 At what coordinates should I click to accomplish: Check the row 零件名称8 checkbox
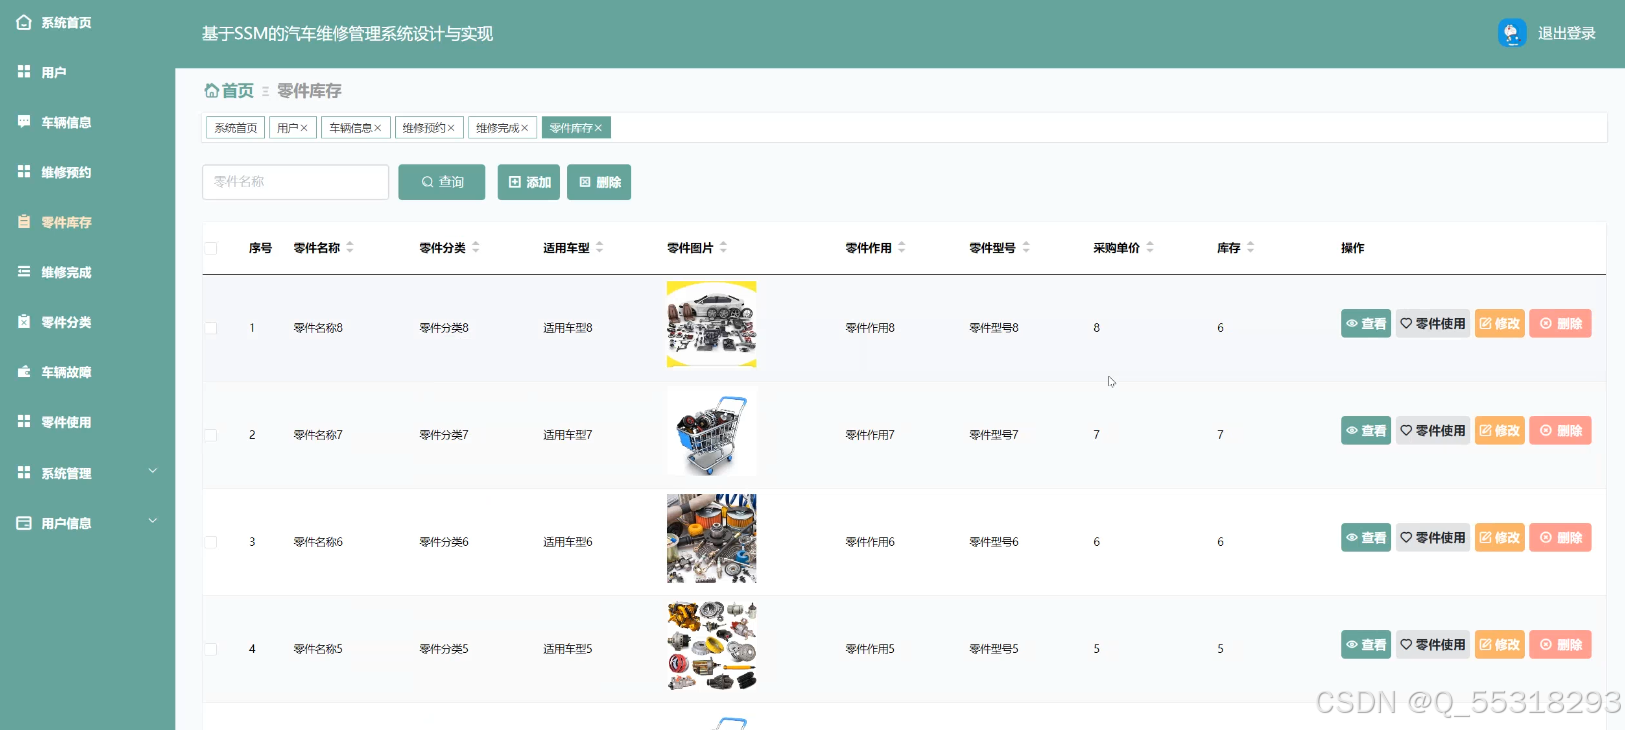(x=210, y=328)
